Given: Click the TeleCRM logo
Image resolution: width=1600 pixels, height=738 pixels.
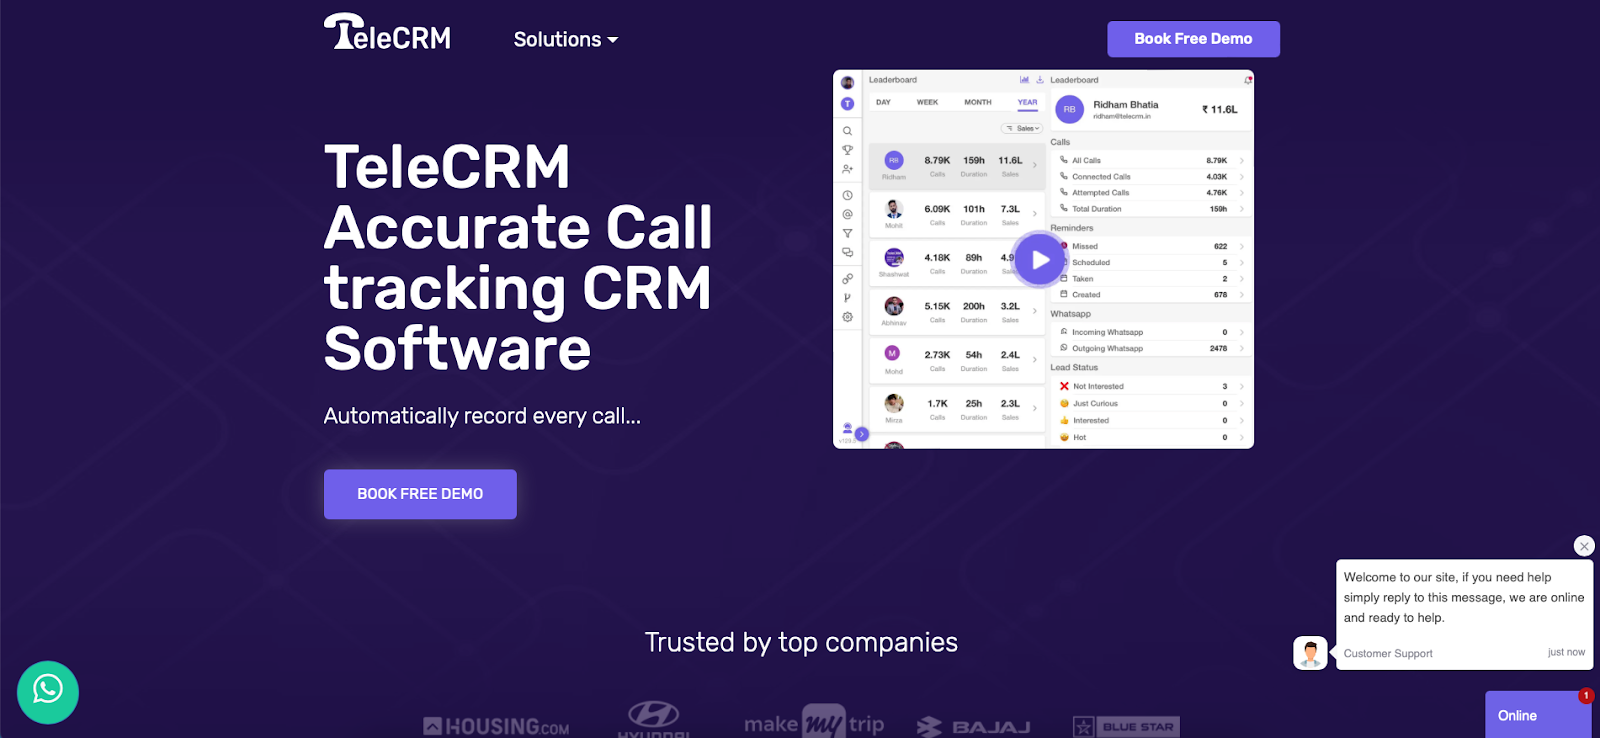Looking at the screenshot, I should (x=387, y=32).
